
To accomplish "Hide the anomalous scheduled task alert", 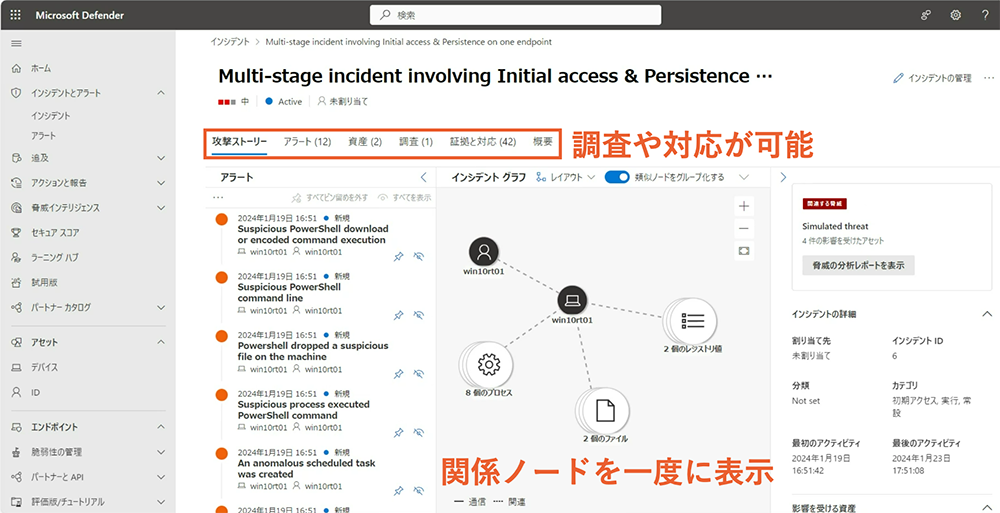I will [x=419, y=490].
